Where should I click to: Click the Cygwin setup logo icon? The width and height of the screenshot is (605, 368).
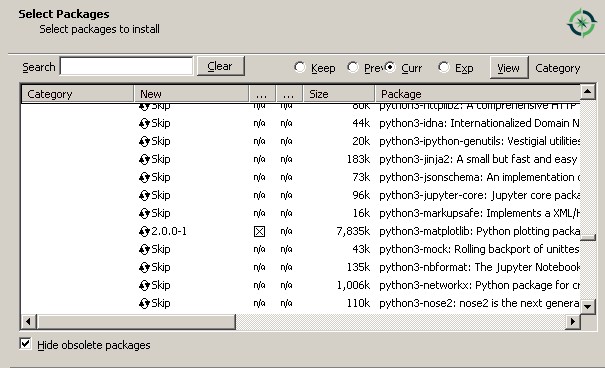pos(581,23)
